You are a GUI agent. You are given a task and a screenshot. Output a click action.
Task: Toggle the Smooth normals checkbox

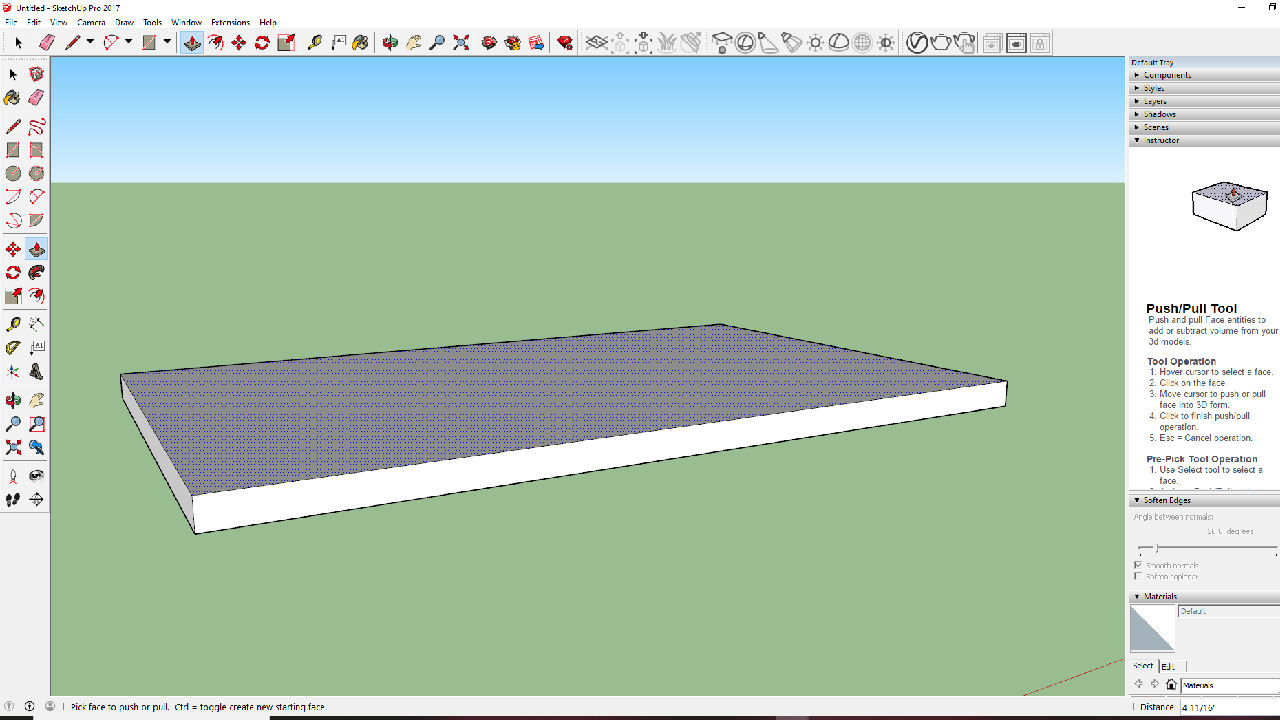[x=1138, y=565]
